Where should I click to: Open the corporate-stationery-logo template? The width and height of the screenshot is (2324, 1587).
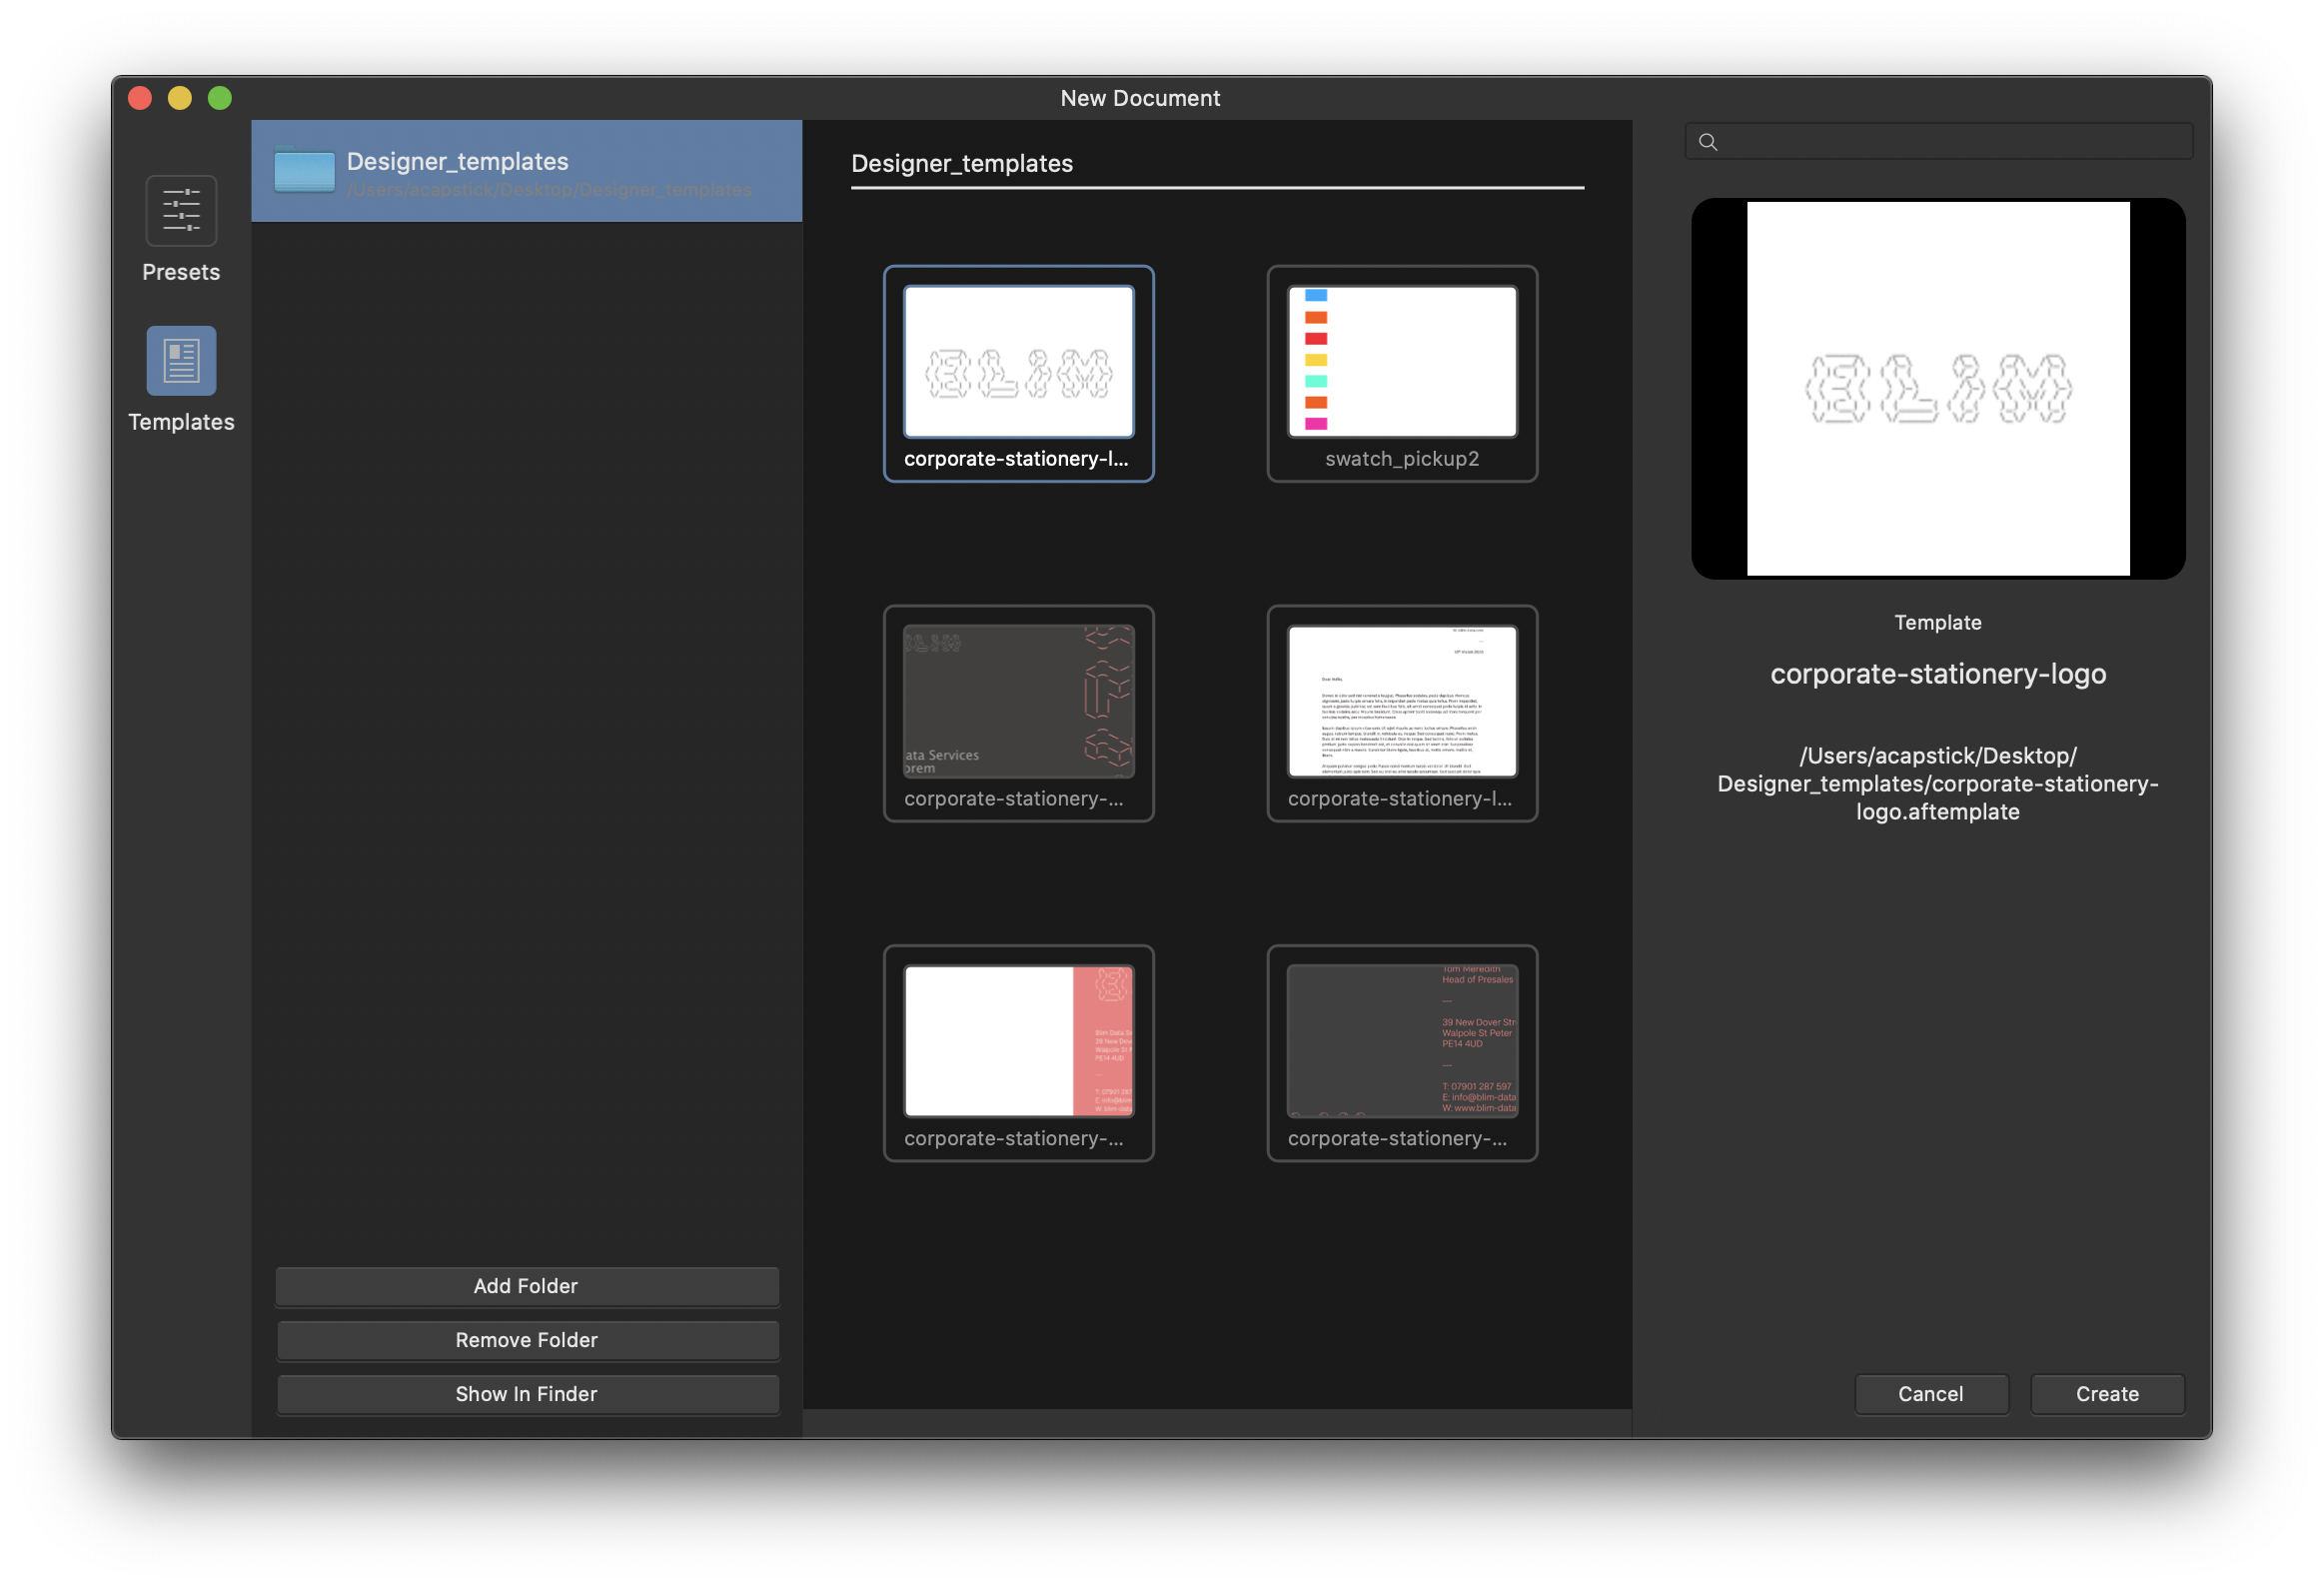point(2105,1394)
